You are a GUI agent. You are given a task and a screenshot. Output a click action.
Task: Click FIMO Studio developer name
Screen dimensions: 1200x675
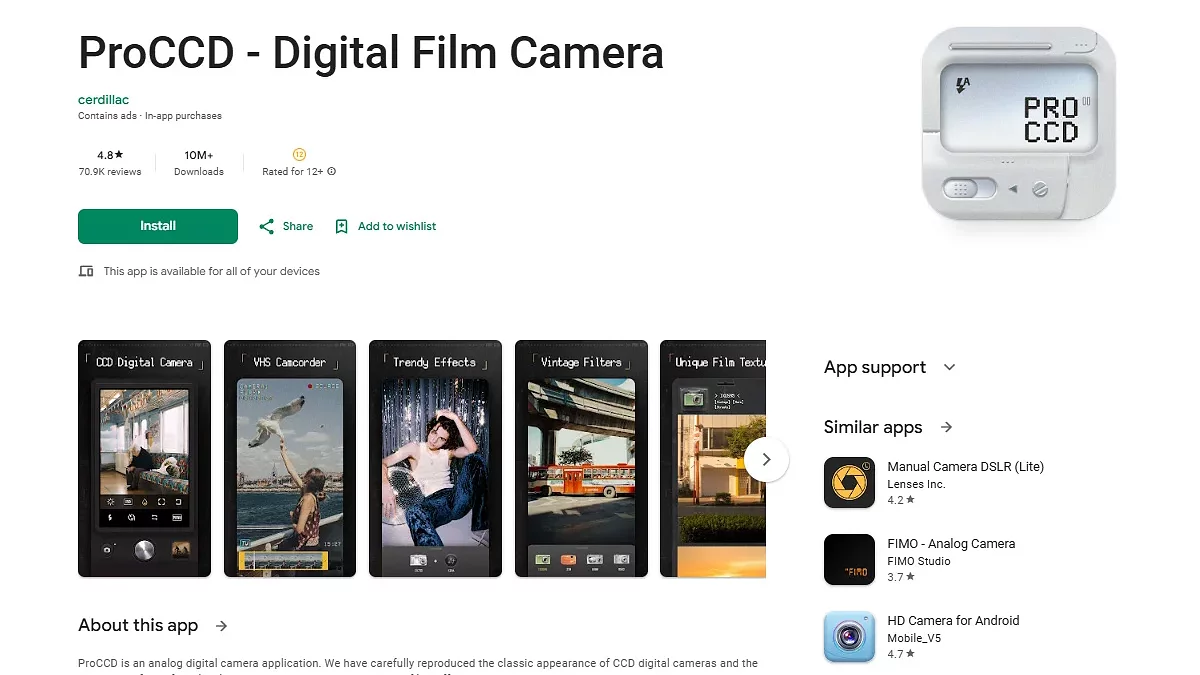(x=919, y=562)
